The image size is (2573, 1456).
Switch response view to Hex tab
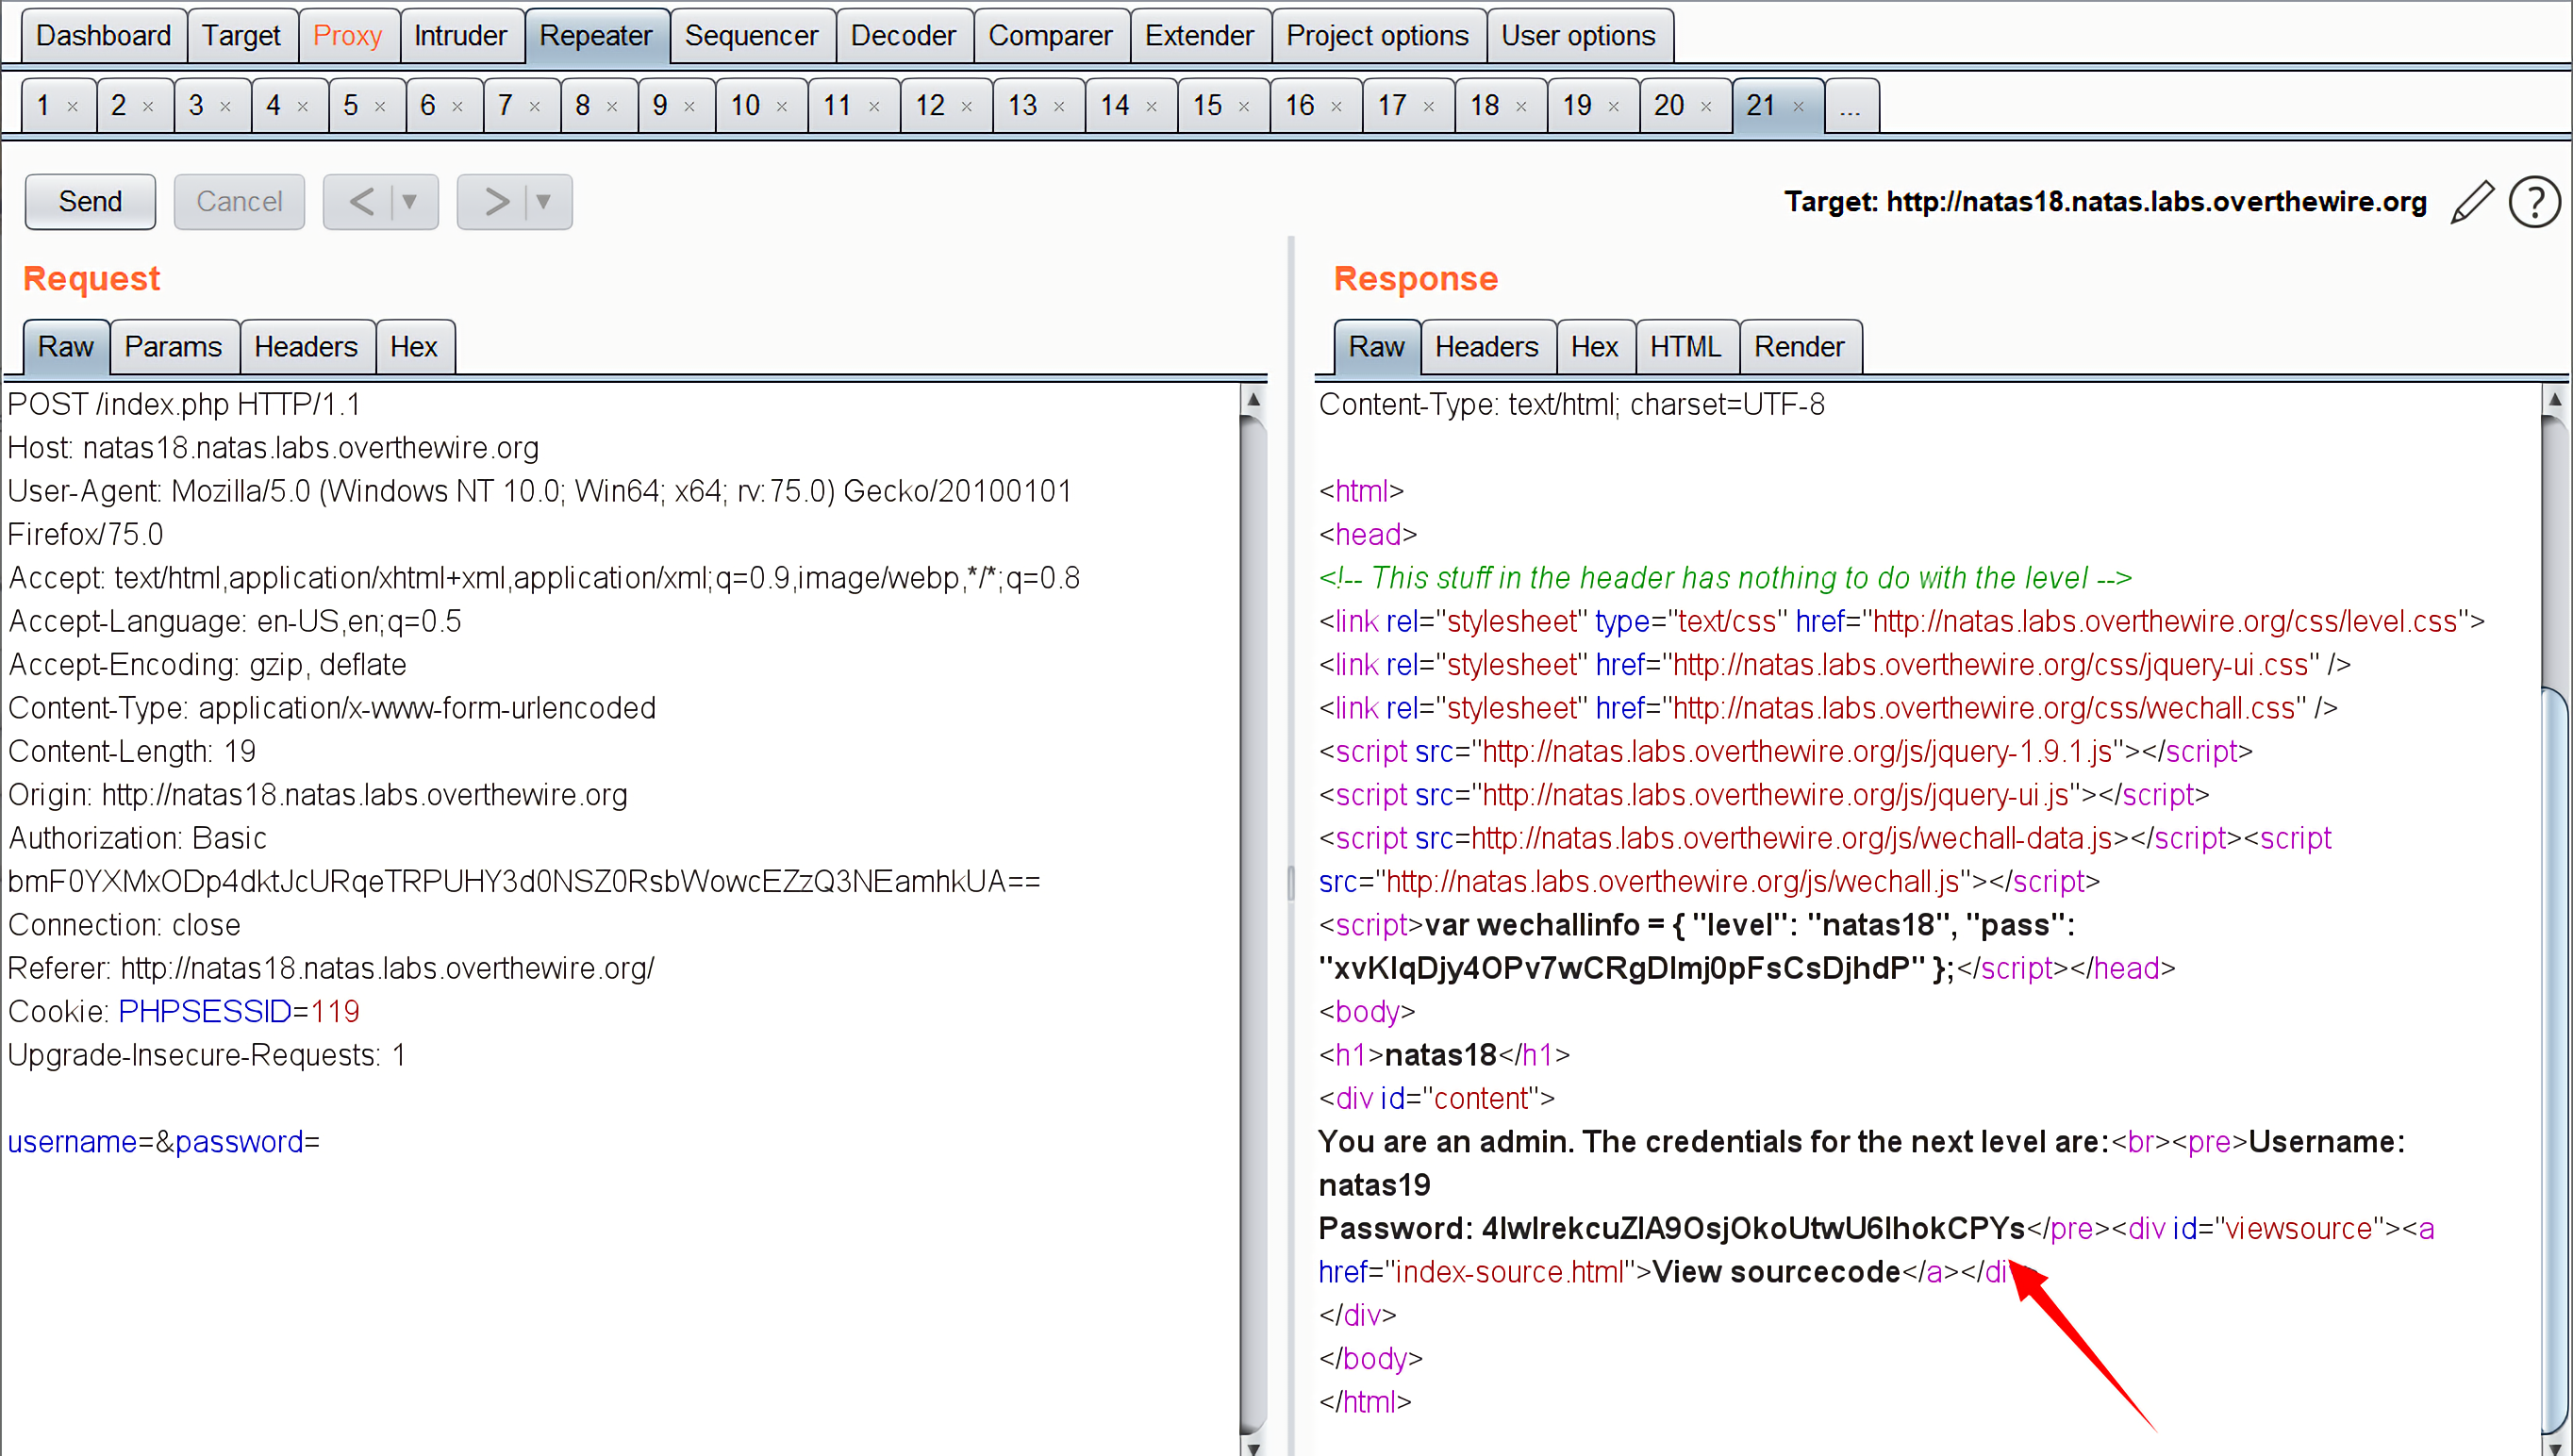(1595, 347)
